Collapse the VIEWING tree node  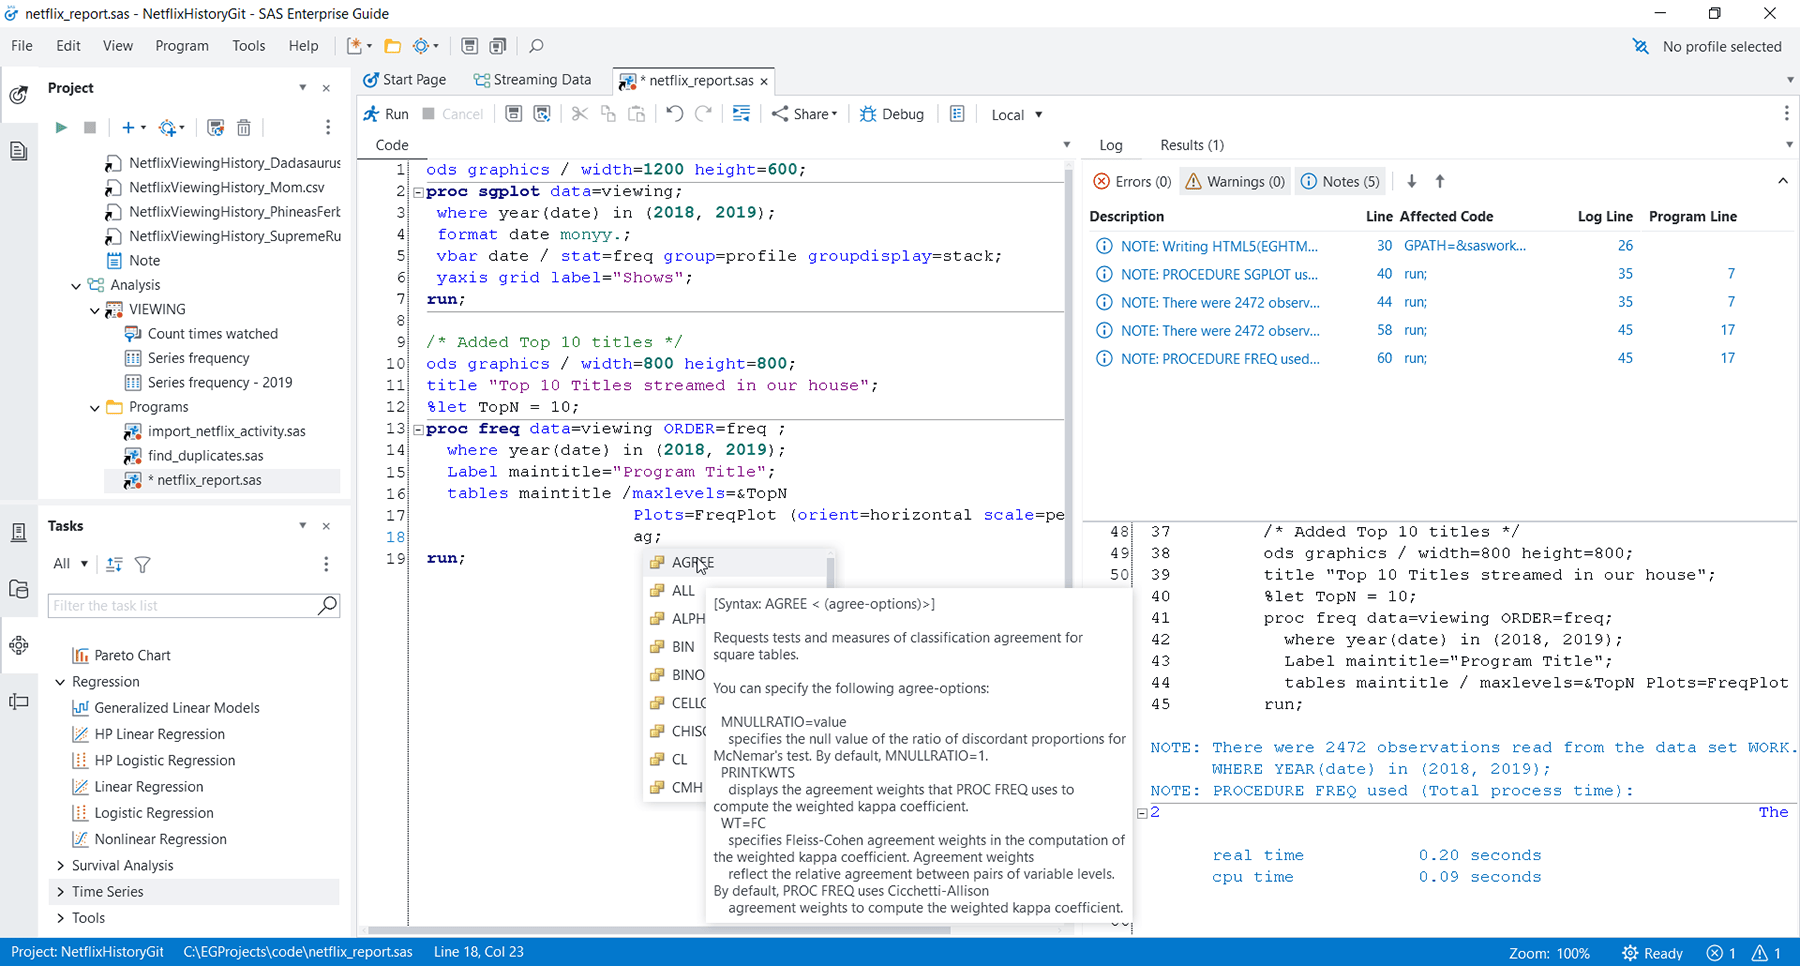(x=96, y=310)
